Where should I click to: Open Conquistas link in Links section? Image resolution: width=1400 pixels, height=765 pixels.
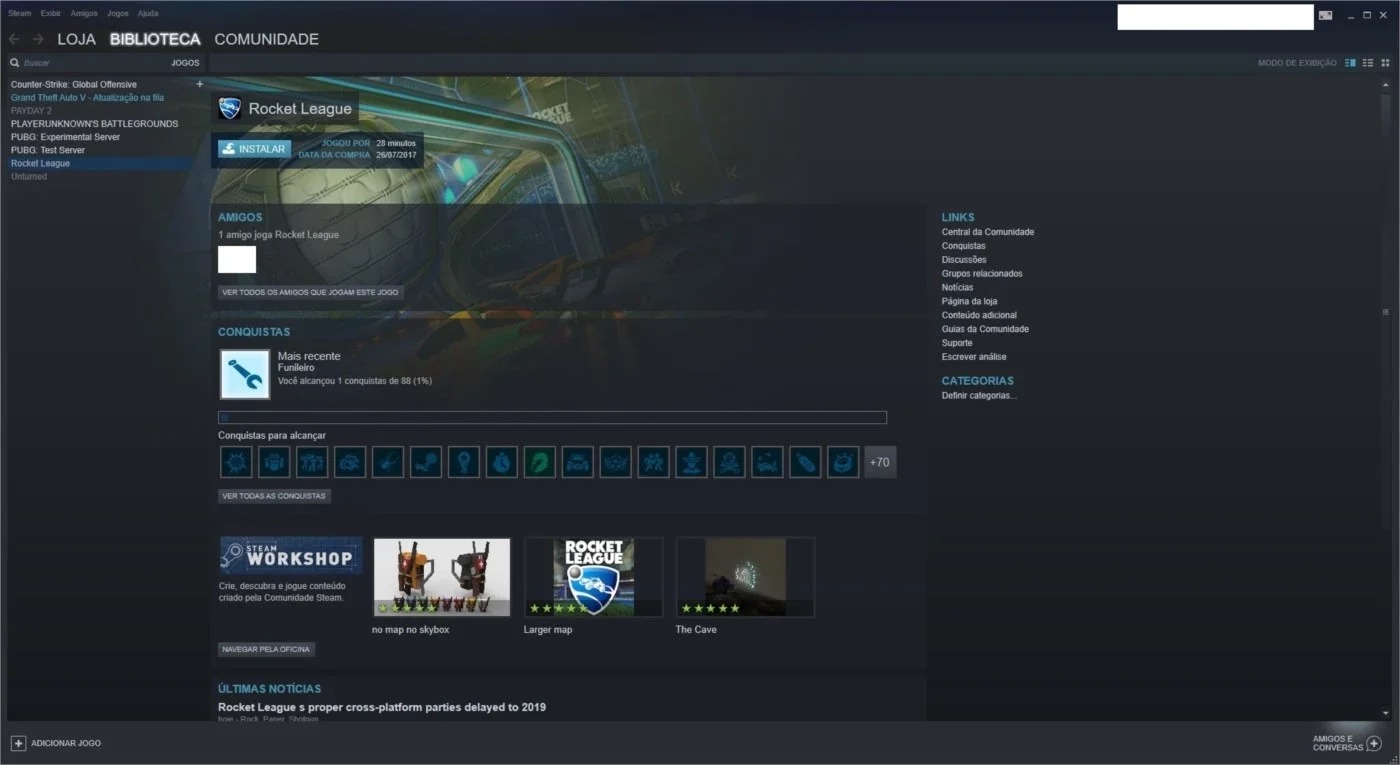pos(963,246)
